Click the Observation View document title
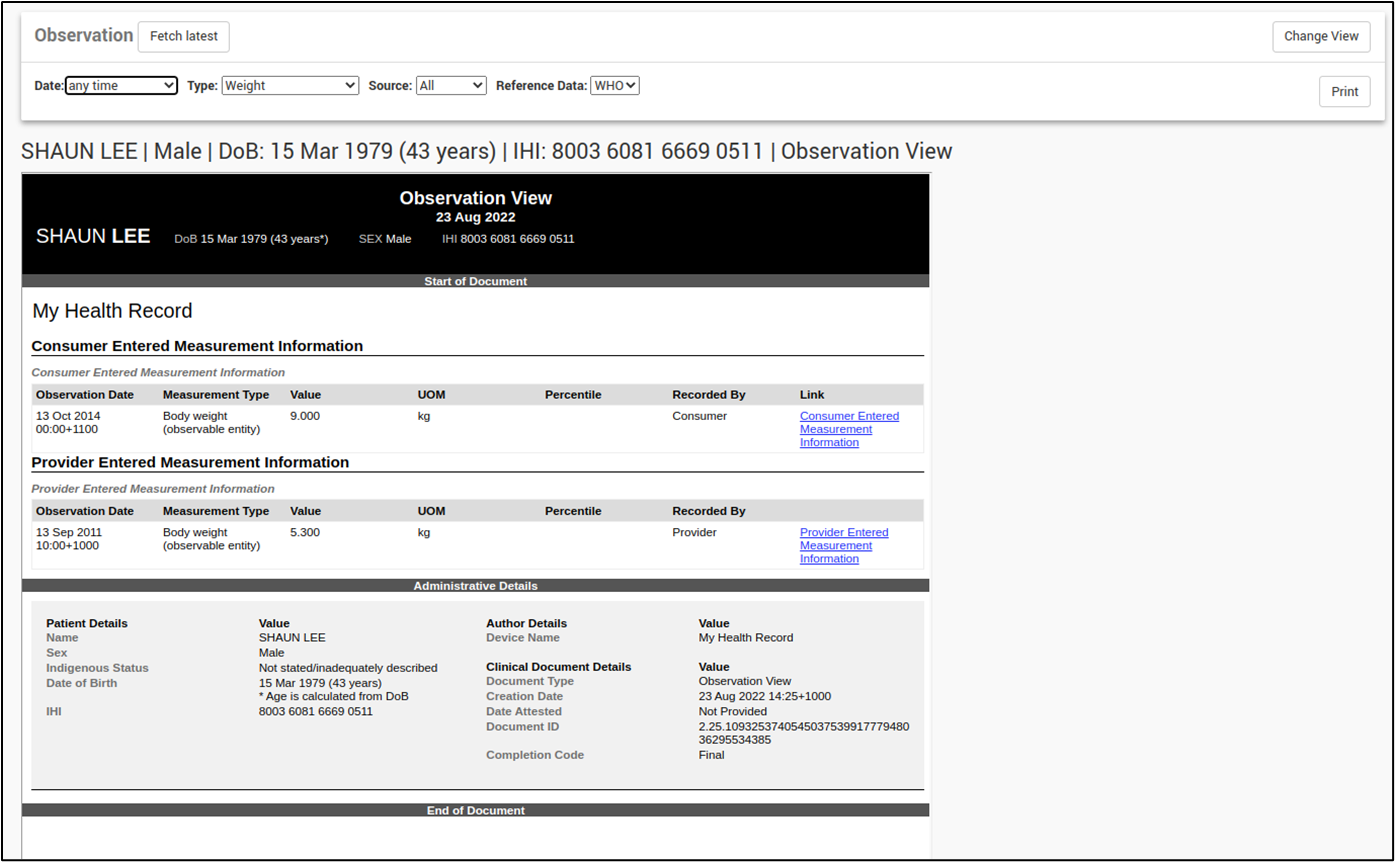1395x862 pixels. click(x=475, y=198)
